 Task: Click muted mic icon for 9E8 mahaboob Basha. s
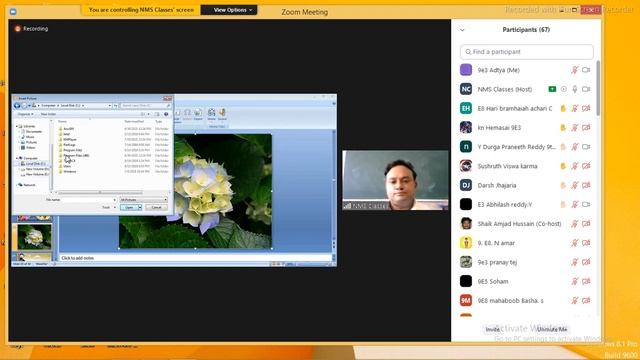(575, 300)
